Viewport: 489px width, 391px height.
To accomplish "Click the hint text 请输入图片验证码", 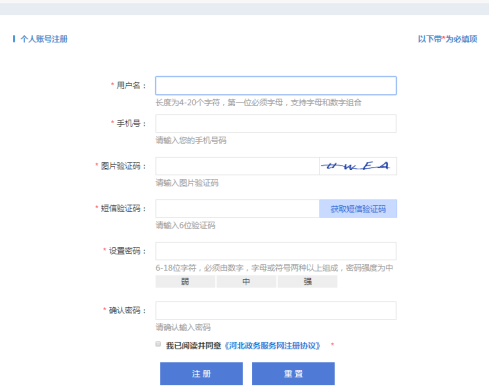I will coord(187,183).
